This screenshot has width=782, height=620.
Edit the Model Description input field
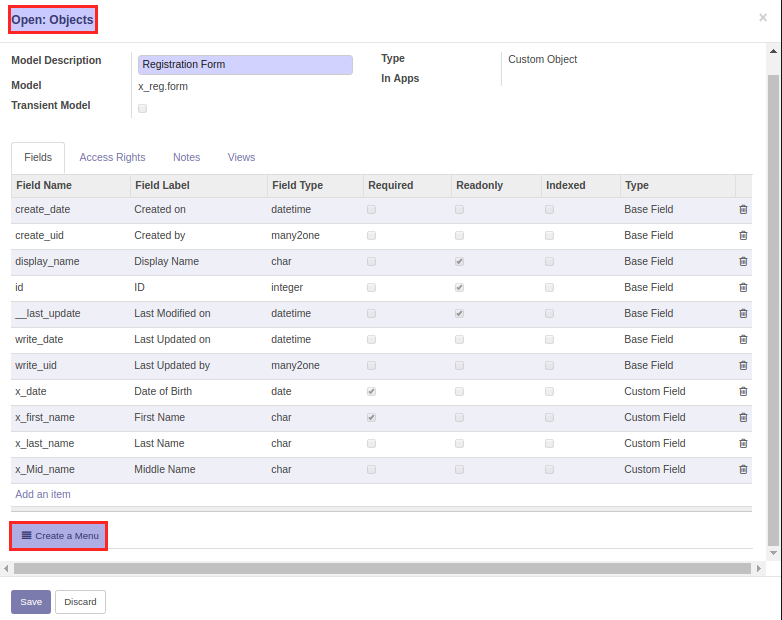(x=245, y=65)
